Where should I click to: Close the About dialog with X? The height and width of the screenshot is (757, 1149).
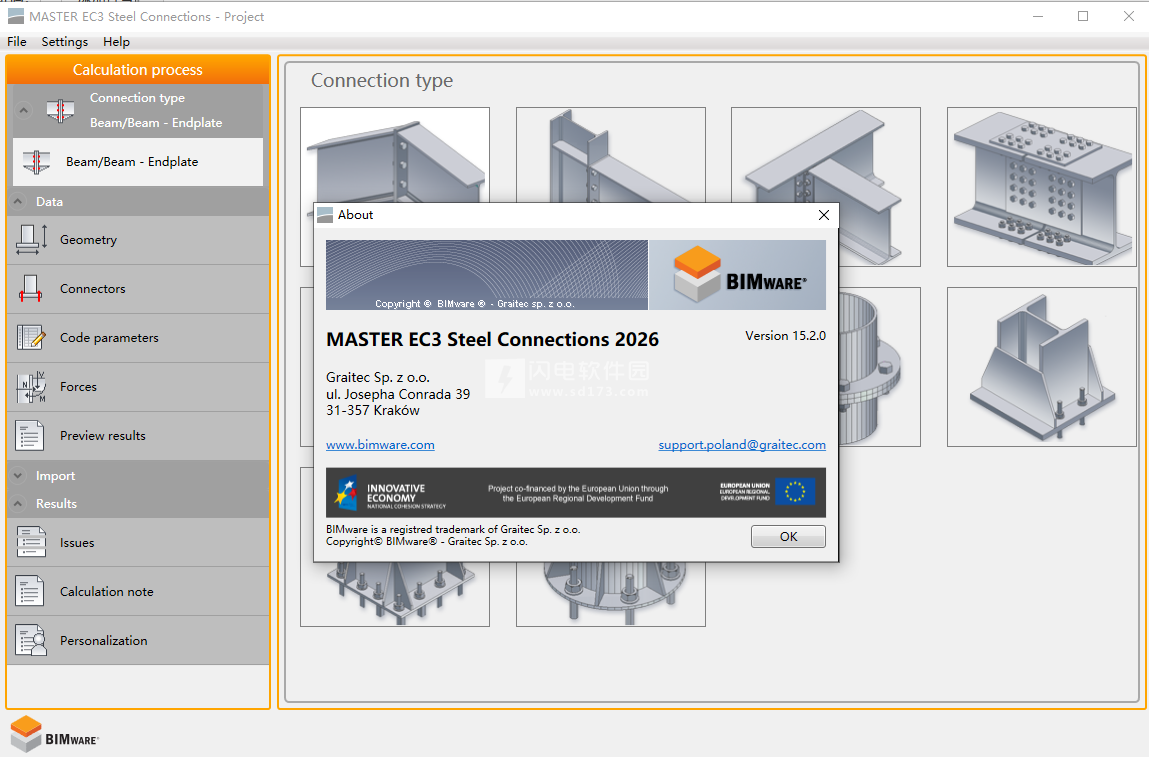pyautogui.click(x=824, y=215)
